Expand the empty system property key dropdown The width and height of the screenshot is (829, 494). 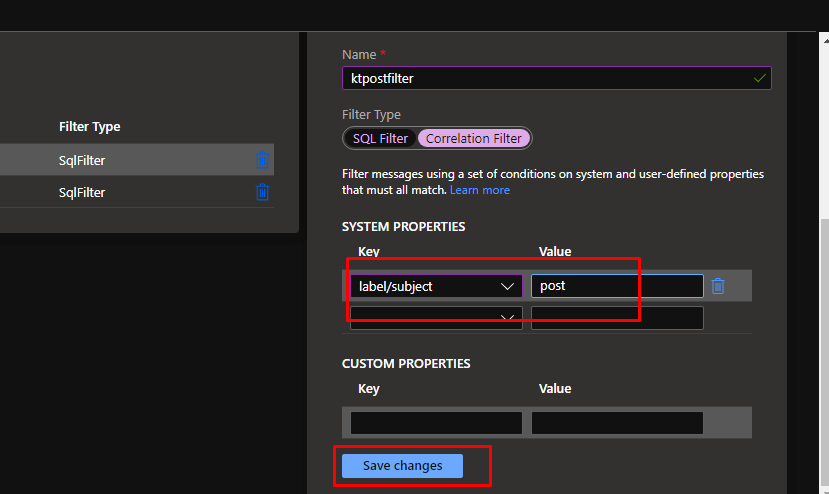point(435,318)
